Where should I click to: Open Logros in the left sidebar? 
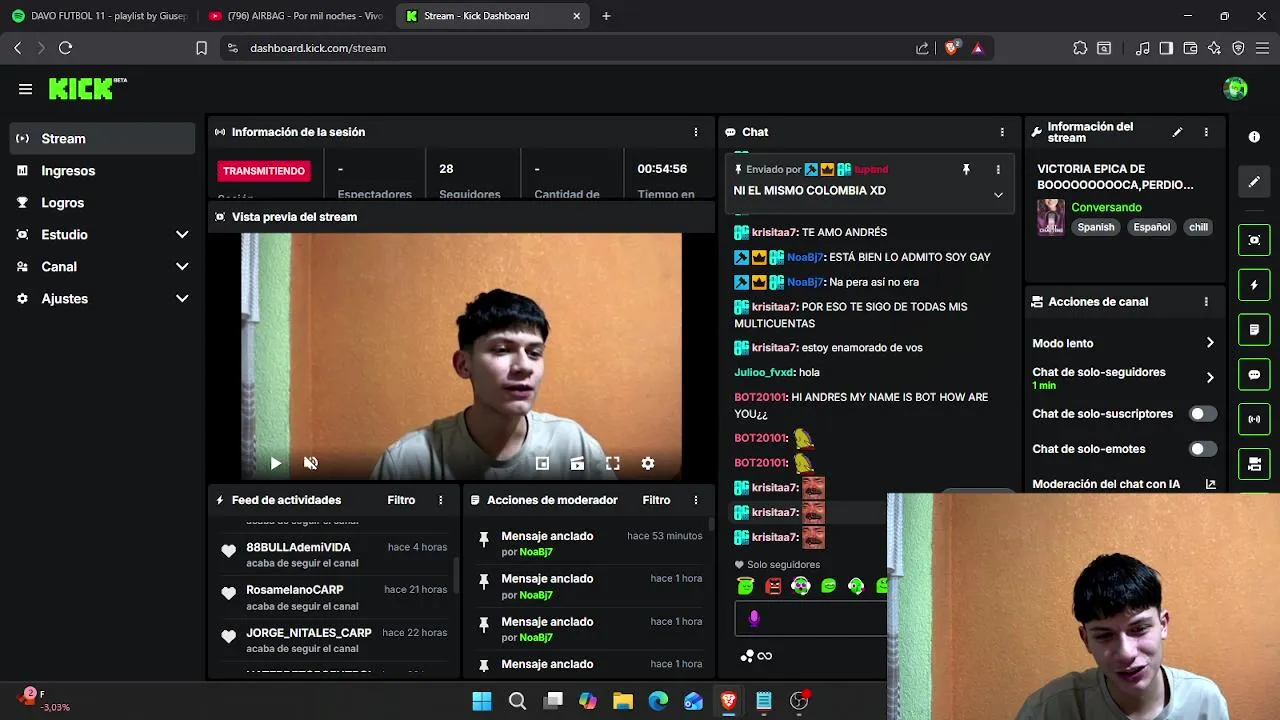[x=102, y=203]
